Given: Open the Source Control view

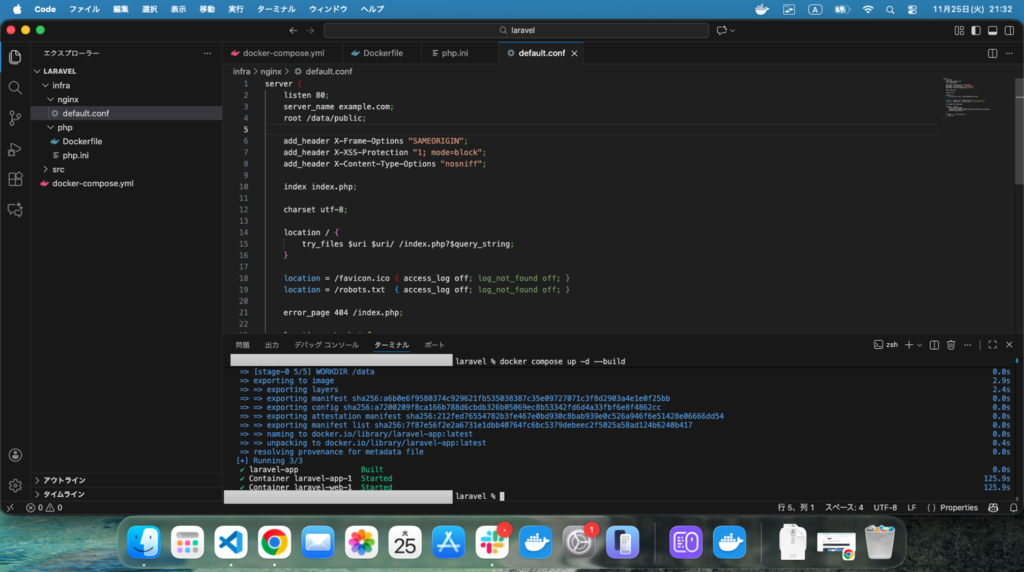Looking at the screenshot, I should point(15,118).
